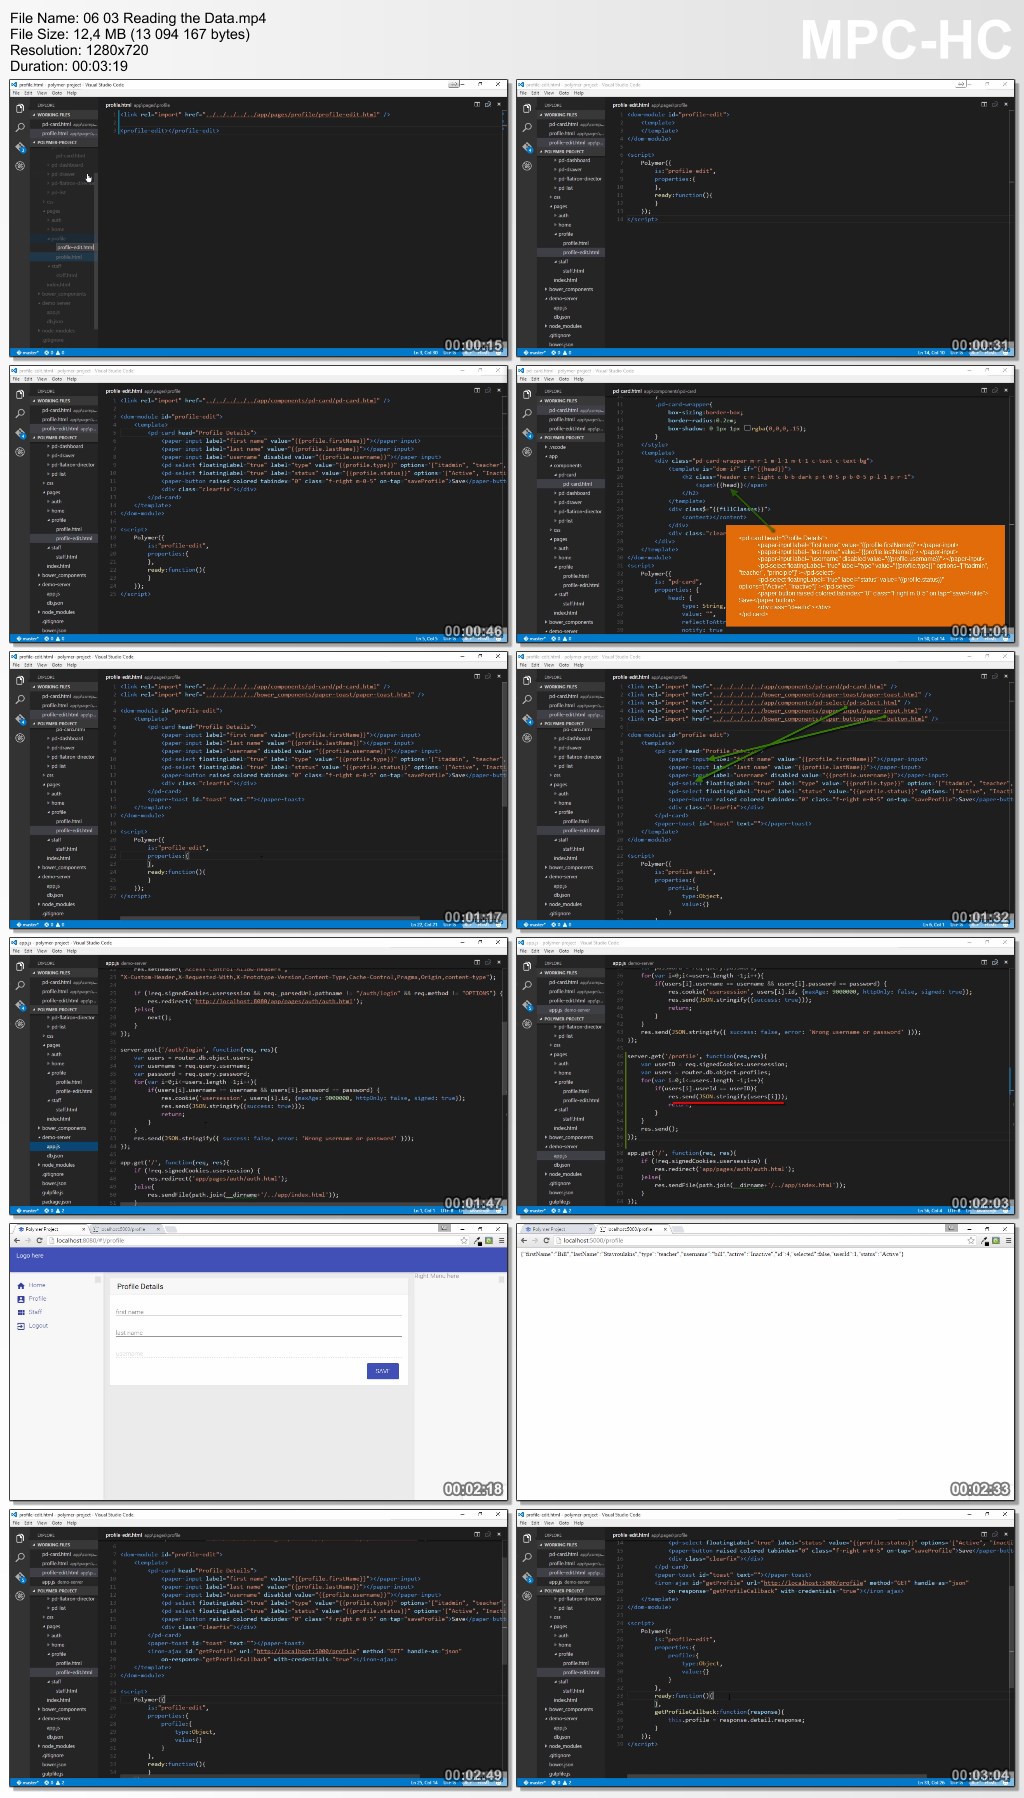This screenshot has height=1798, width=1024.
Task: Click back arrow in the 00:02:33 browser
Action: [x=524, y=1240]
